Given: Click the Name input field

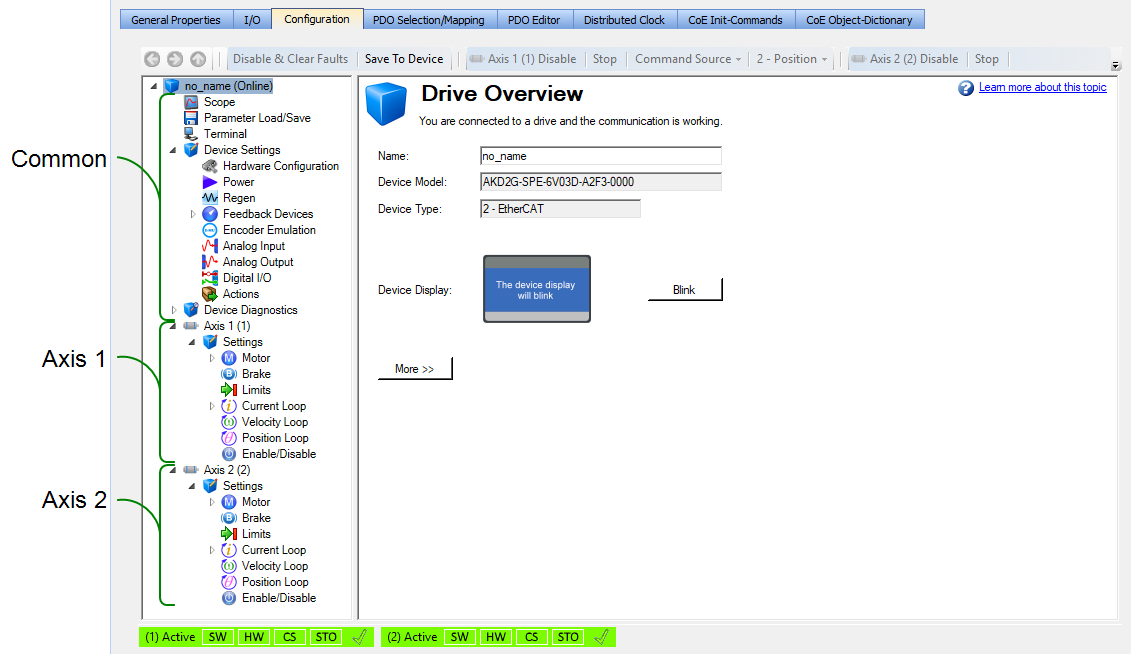Looking at the screenshot, I should [x=601, y=156].
